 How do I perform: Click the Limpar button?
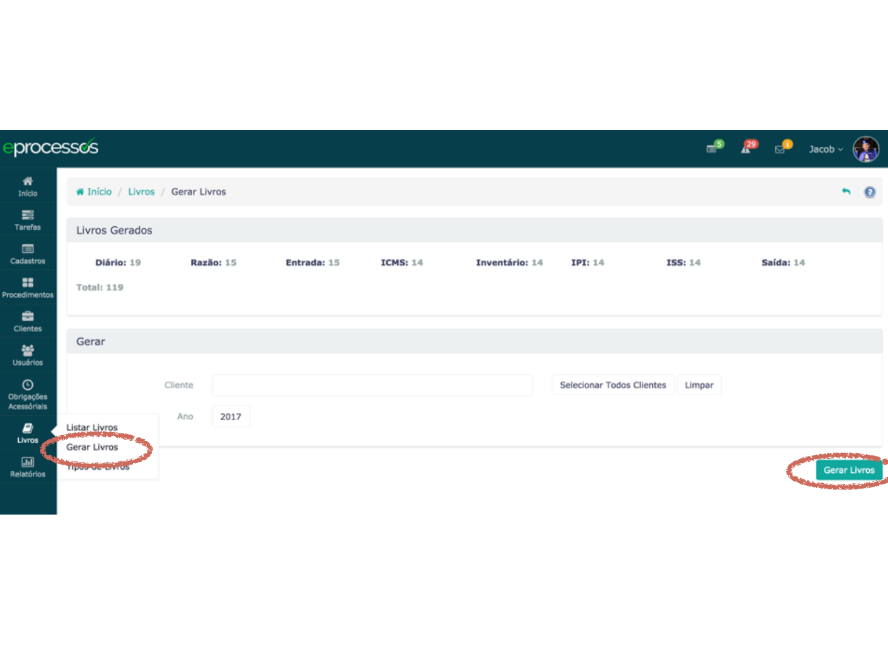[x=699, y=385]
